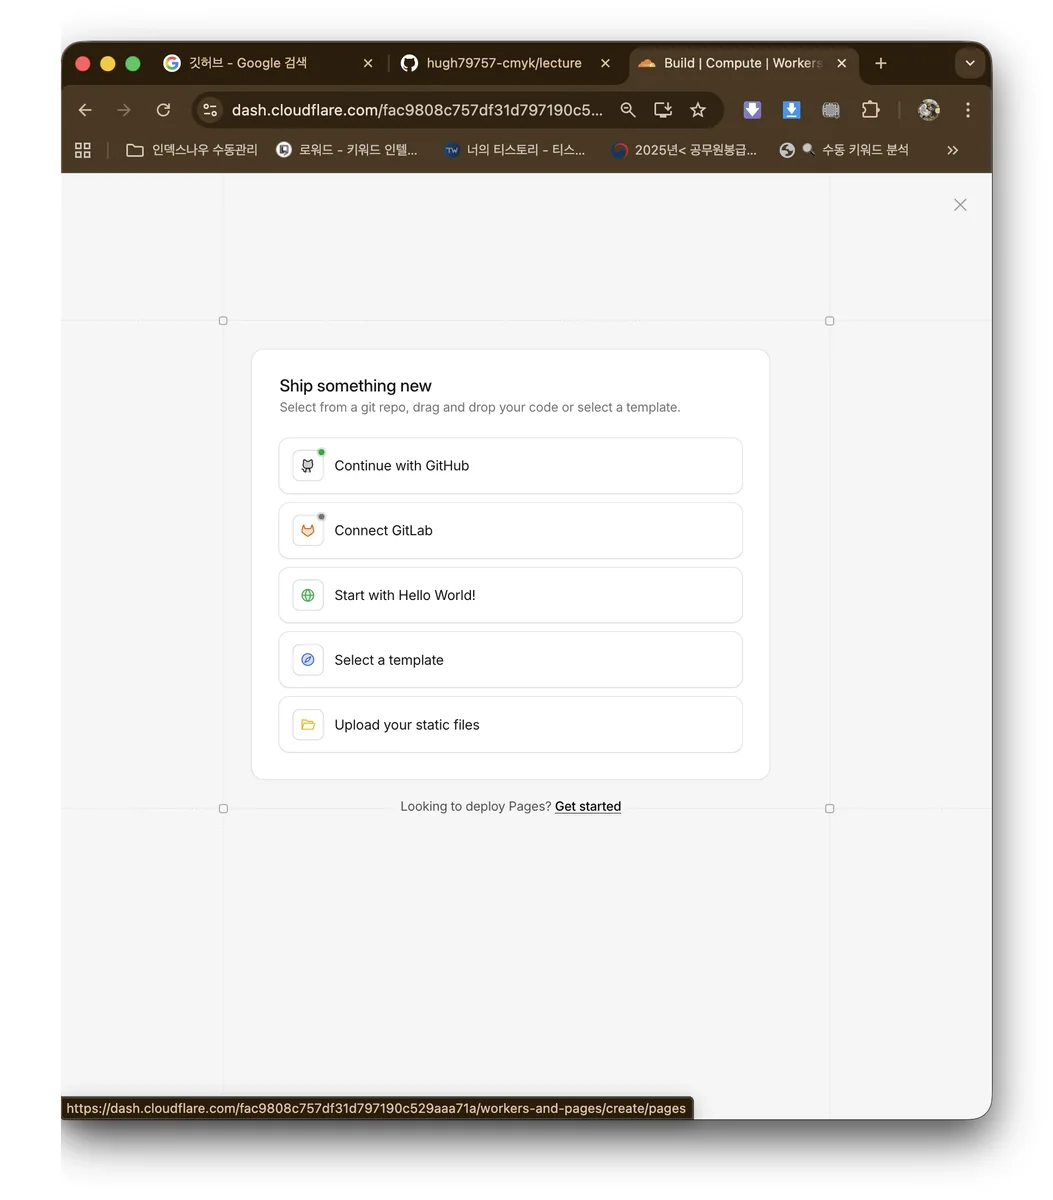This screenshot has width=1053, height=1200.
Task: Open the Extensions puzzle-piece menu
Action: 870,110
